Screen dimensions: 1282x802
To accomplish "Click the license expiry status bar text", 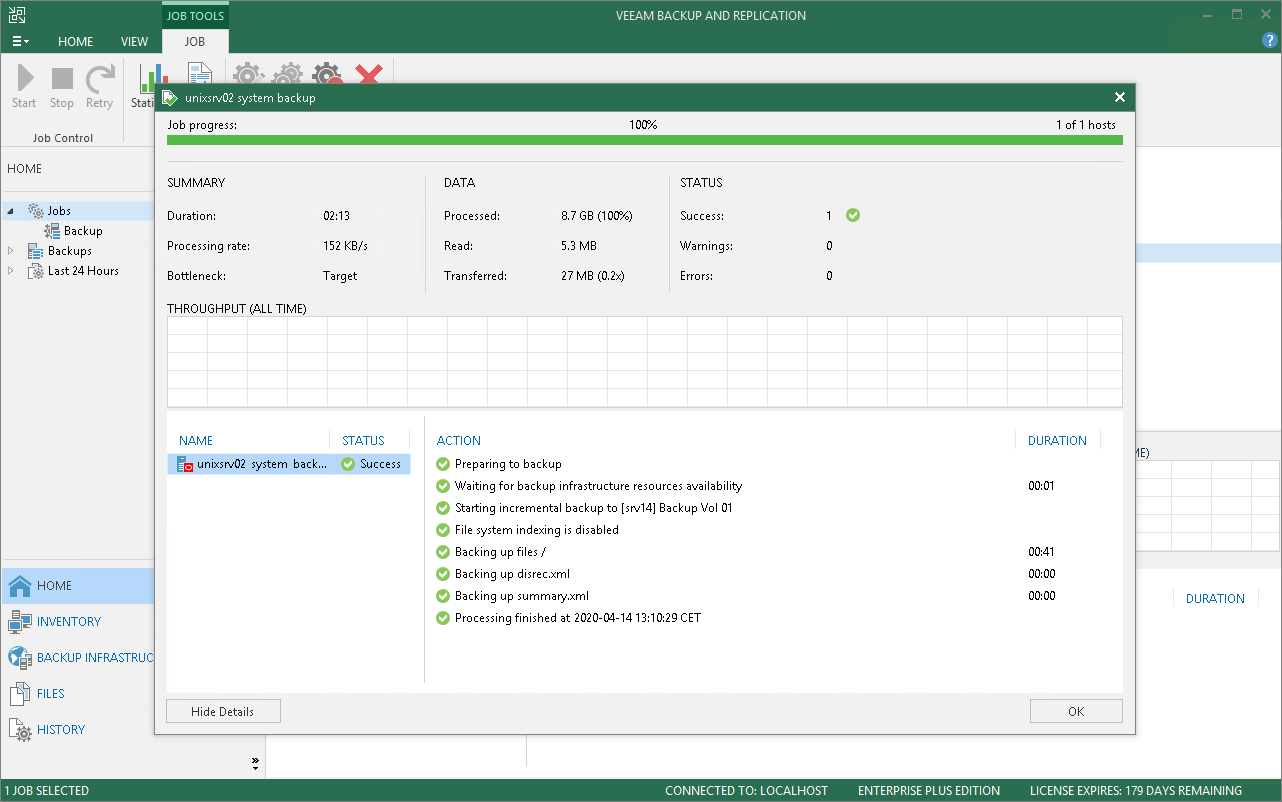I will click(1136, 791).
